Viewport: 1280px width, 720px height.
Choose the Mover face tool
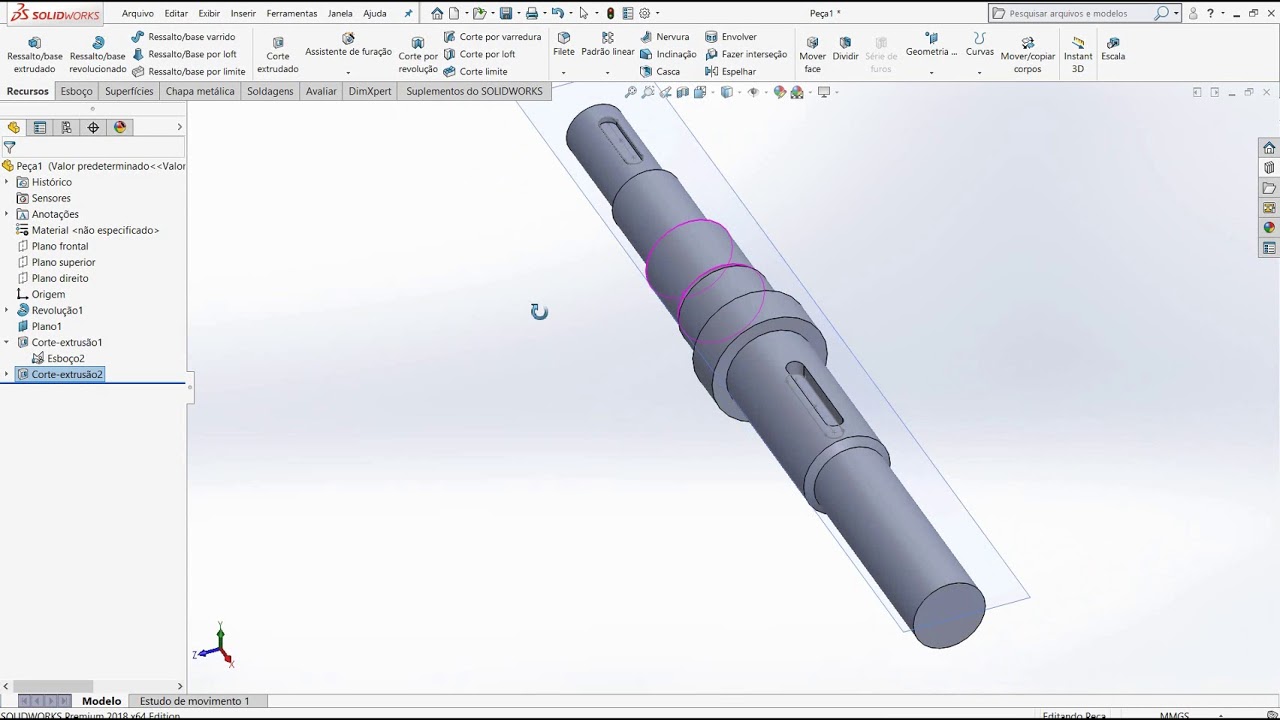(813, 55)
